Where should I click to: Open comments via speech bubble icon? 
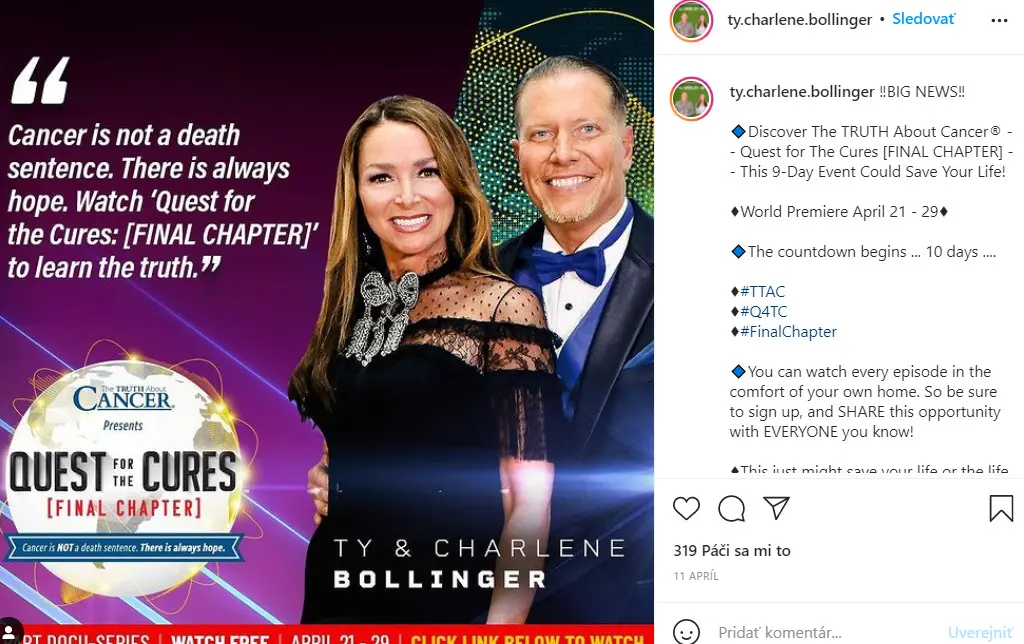tap(731, 508)
